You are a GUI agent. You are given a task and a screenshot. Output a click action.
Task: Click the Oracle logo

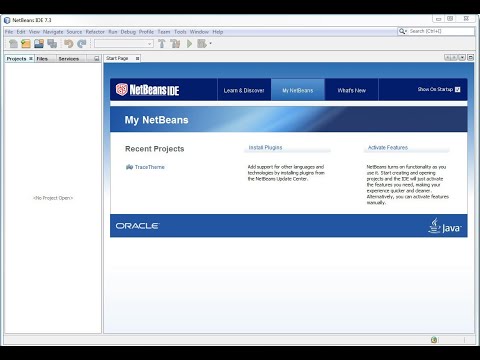coord(137,226)
